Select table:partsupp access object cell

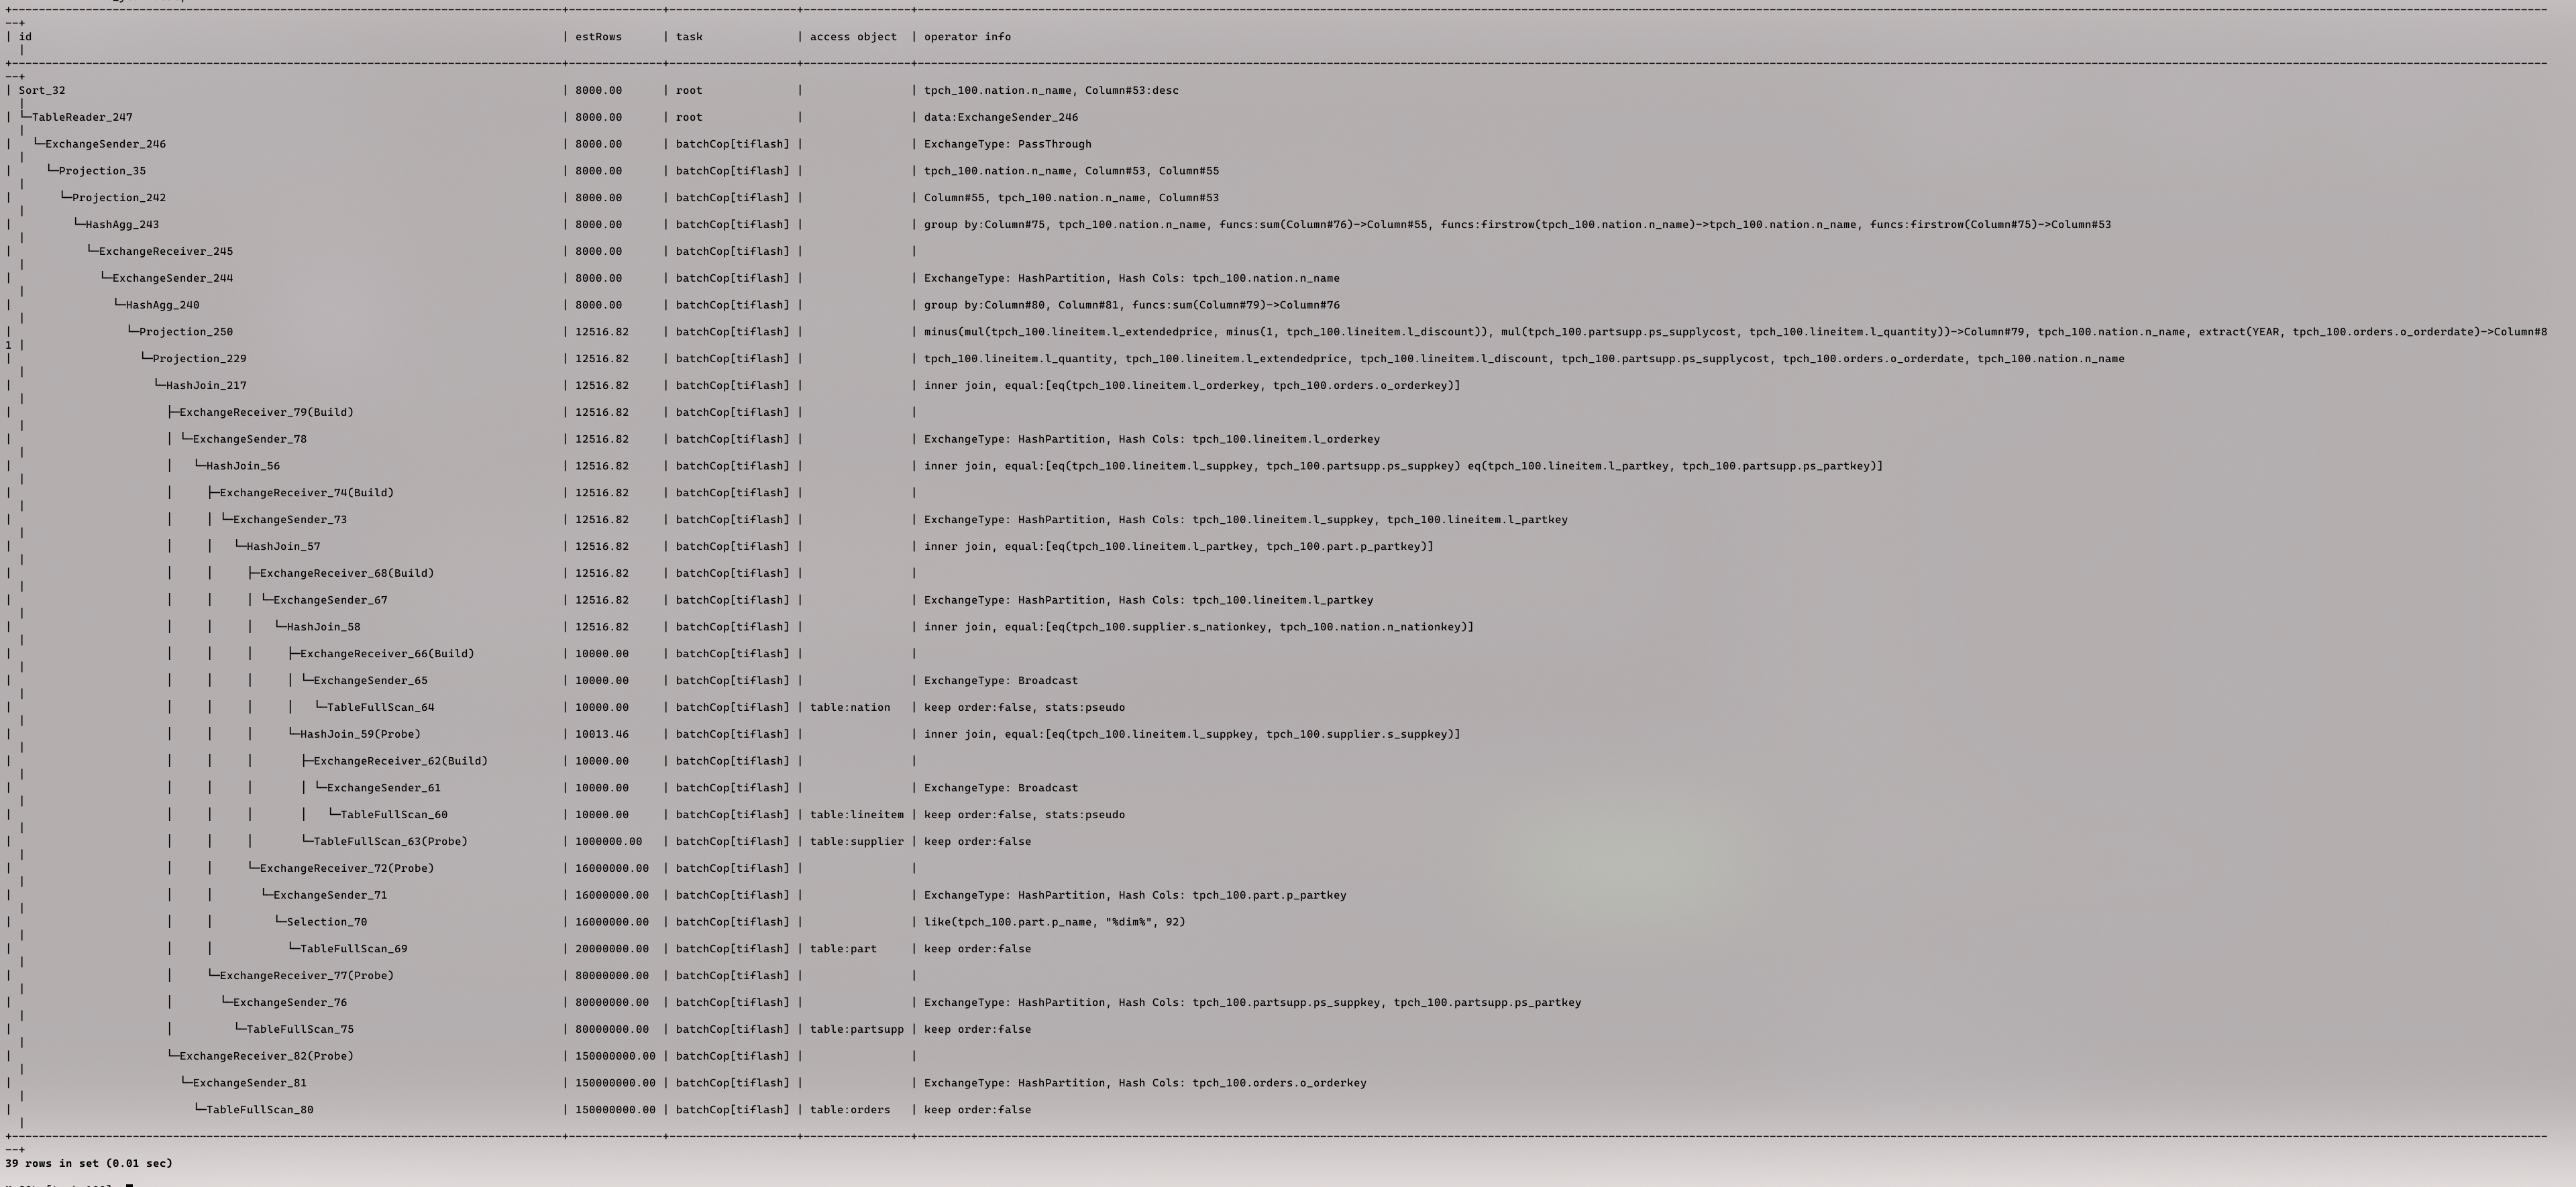(857, 1030)
